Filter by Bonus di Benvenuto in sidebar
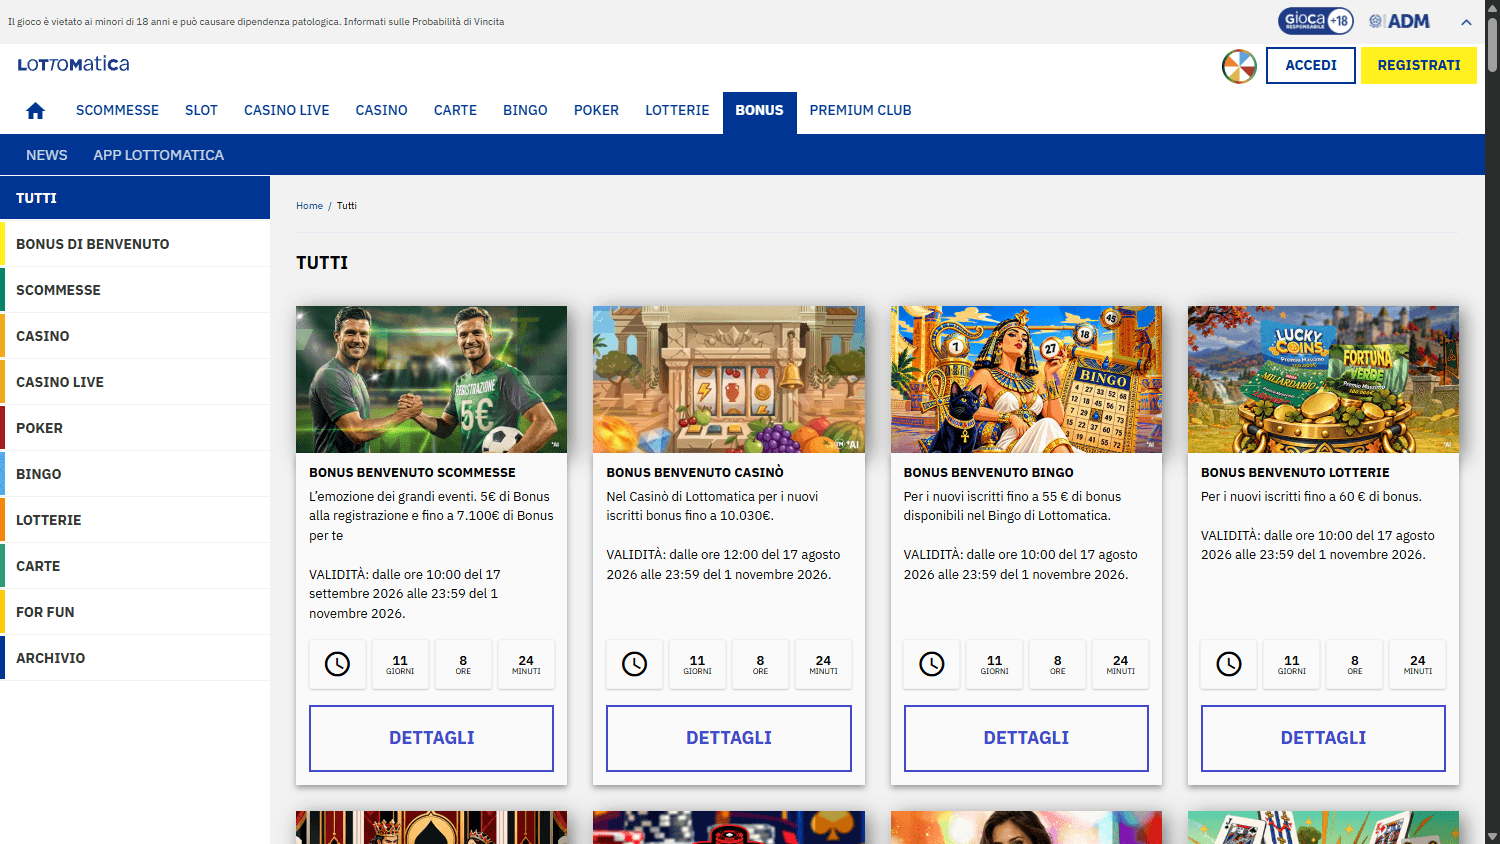Image resolution: width=1500 pixels, height=844 pixels. coord(135,244)
